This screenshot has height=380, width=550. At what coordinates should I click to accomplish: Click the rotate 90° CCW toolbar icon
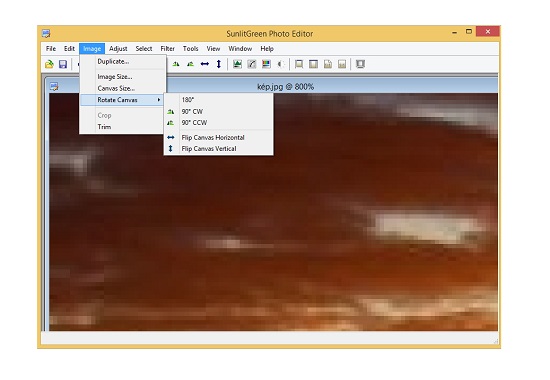tap(190, 64)
